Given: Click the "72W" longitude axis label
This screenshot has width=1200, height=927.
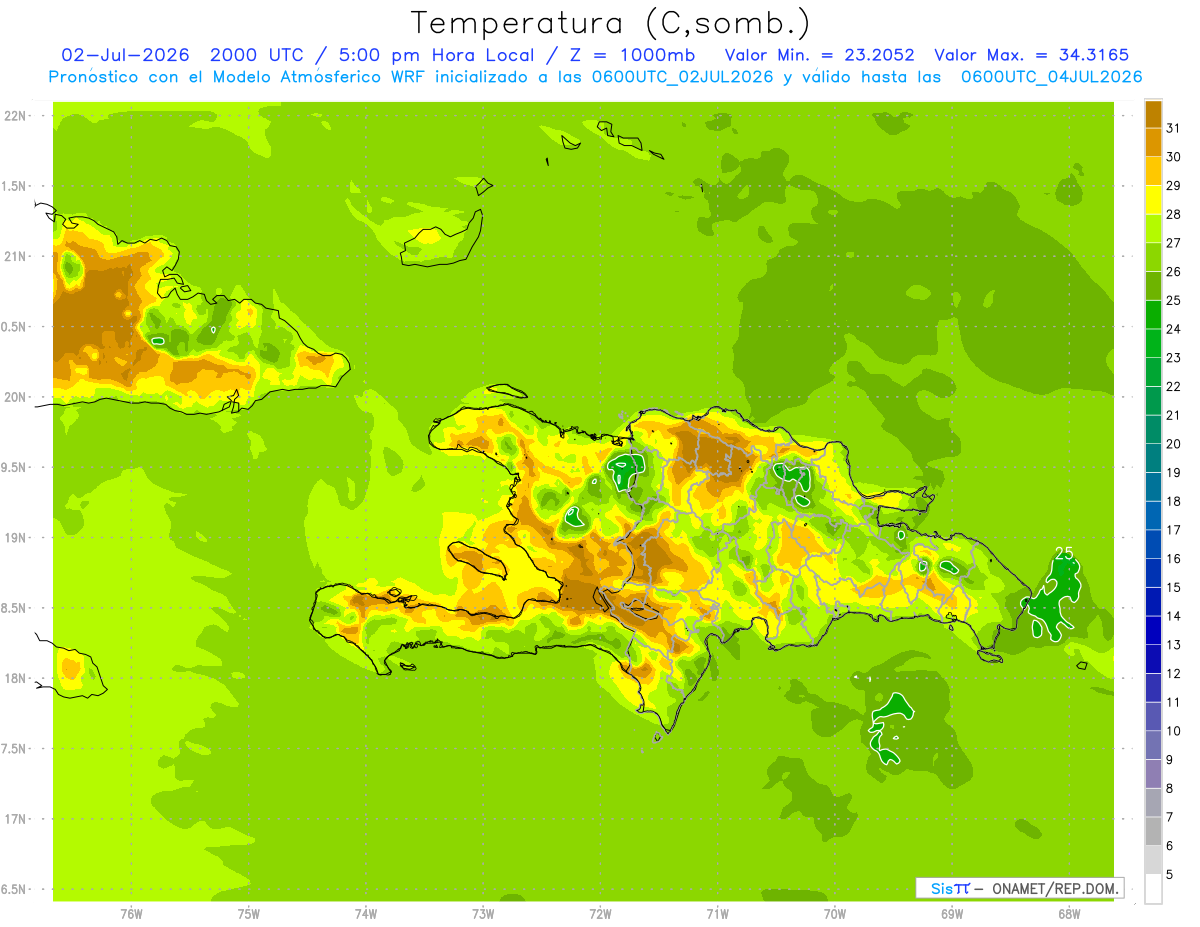Looking at the screenshot, I should pyautogui.click(x=600, y=914).
